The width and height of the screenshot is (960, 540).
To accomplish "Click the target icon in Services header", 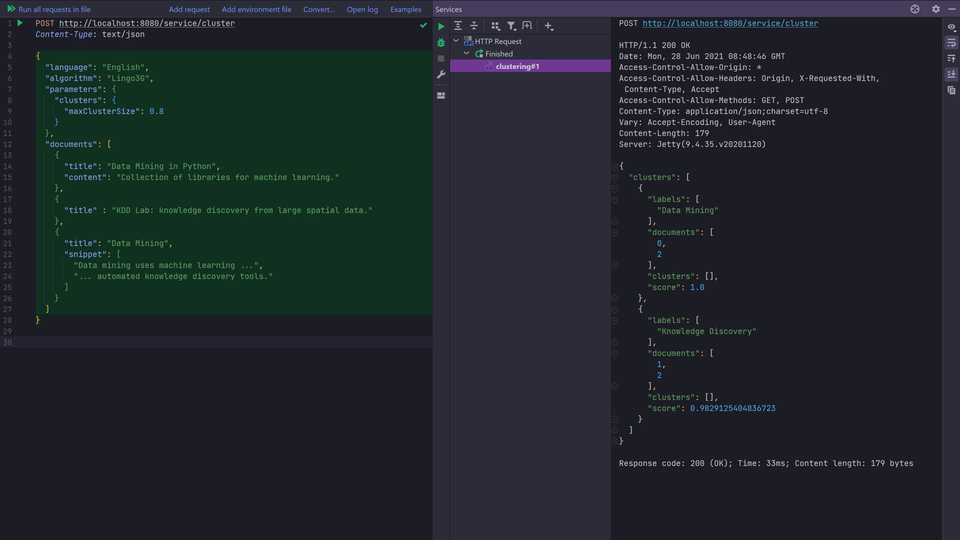I will click(915, 9).
